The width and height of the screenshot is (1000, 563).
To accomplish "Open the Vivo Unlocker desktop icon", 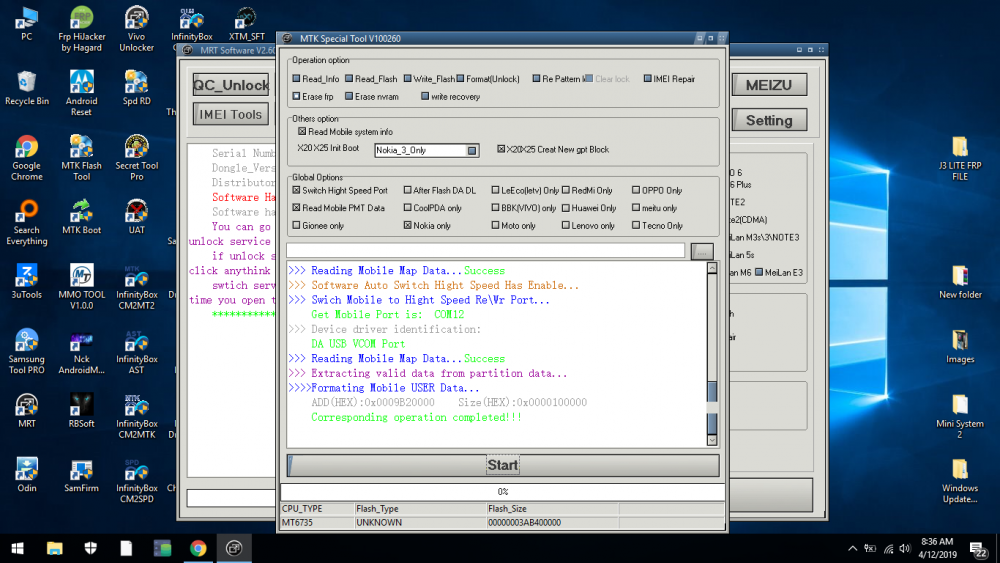I will pyautogui.click(x=136, y=29).
